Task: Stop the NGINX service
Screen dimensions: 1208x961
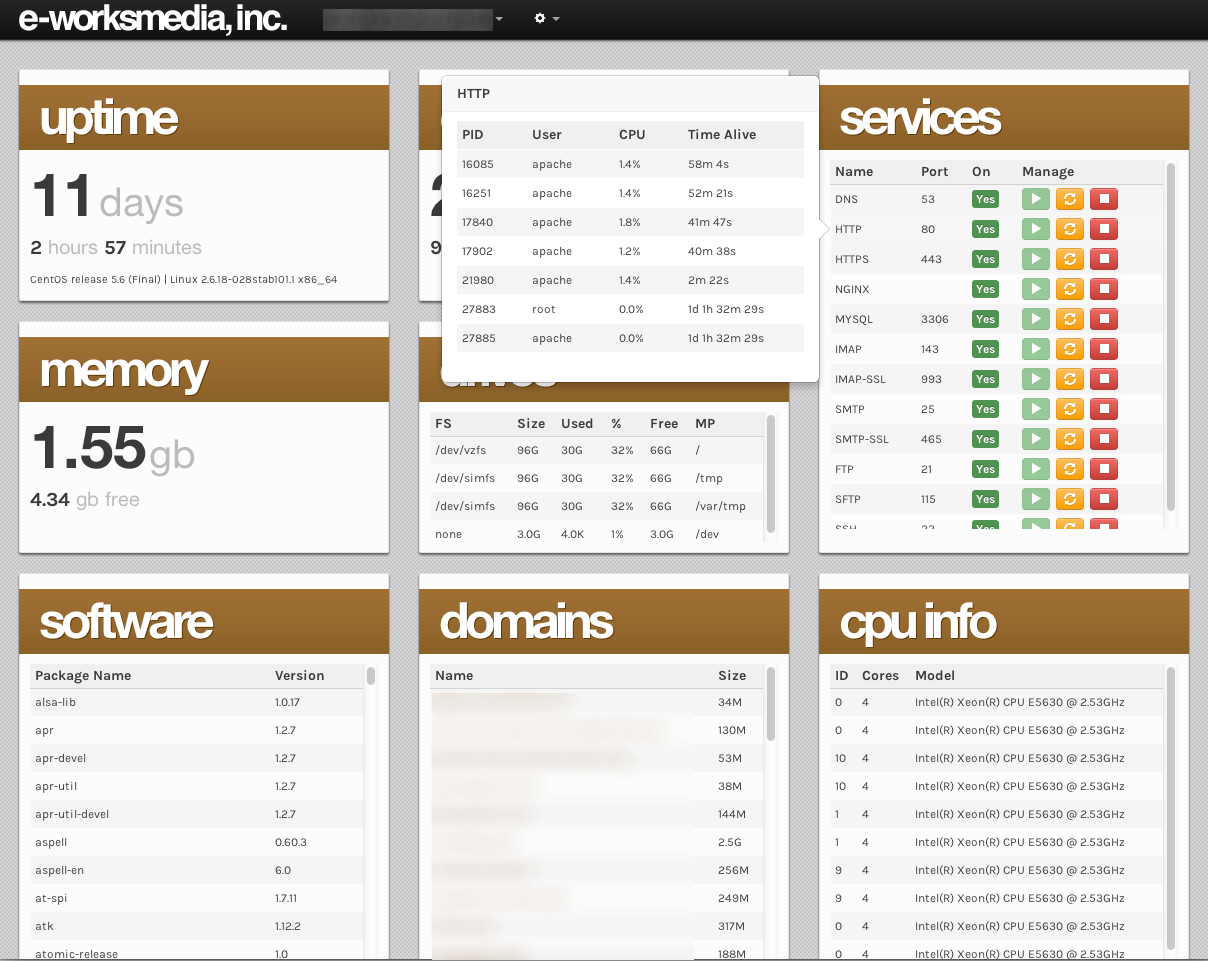Action: (x=1103, y=289)
